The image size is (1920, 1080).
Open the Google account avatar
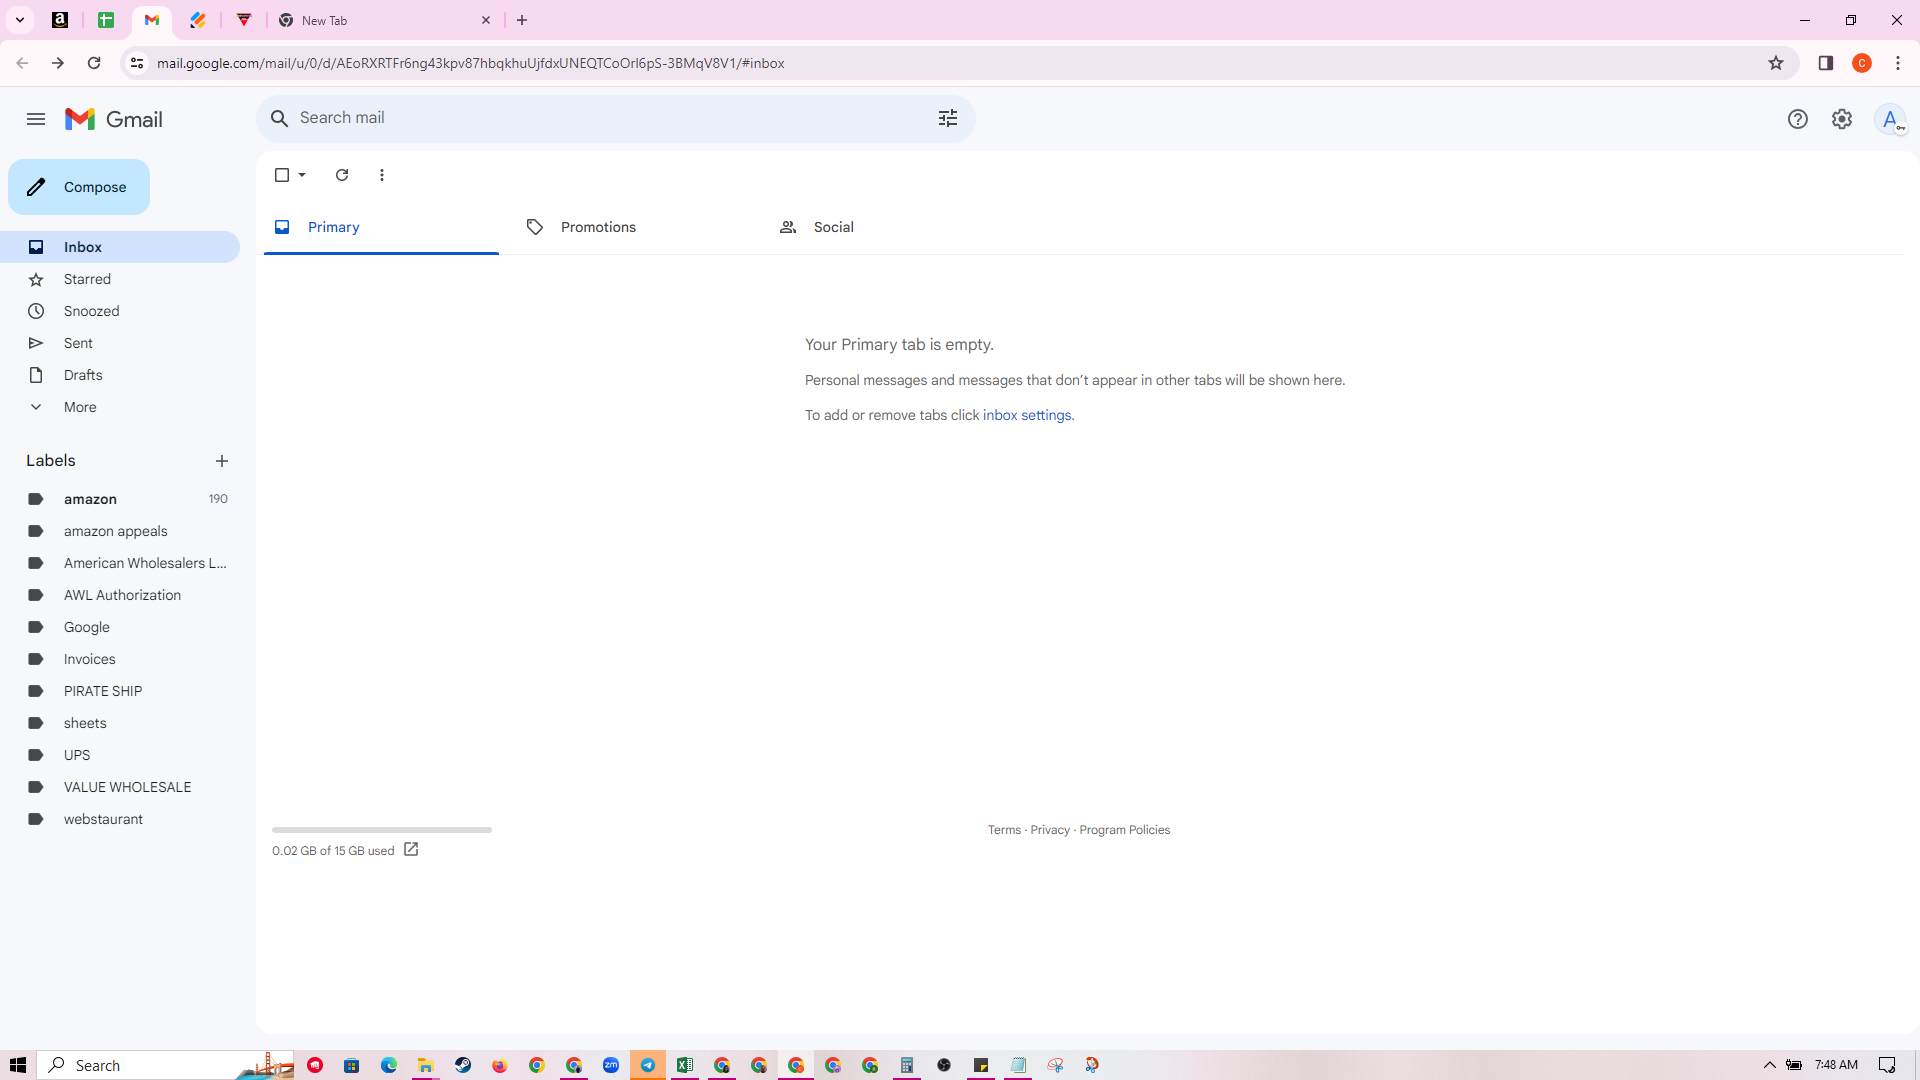coord(1890,119)
